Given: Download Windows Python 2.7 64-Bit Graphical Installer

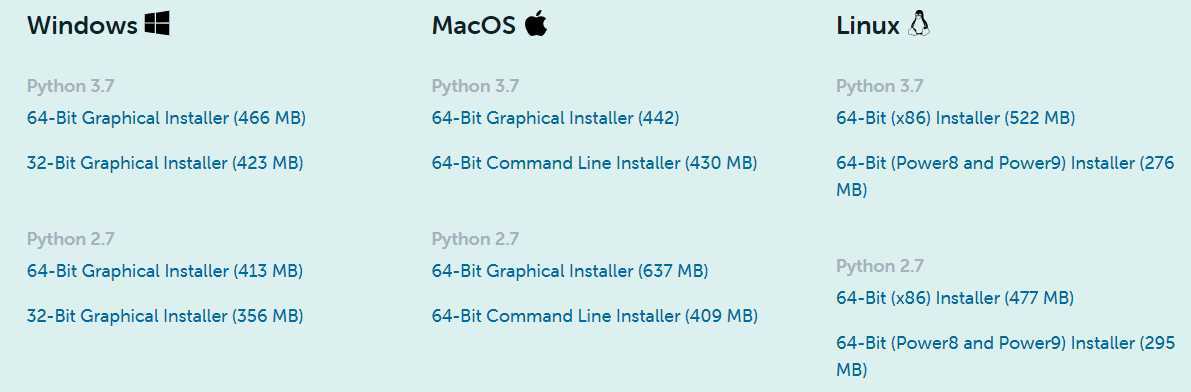Looking at the screenshot, I should (165, 271).
